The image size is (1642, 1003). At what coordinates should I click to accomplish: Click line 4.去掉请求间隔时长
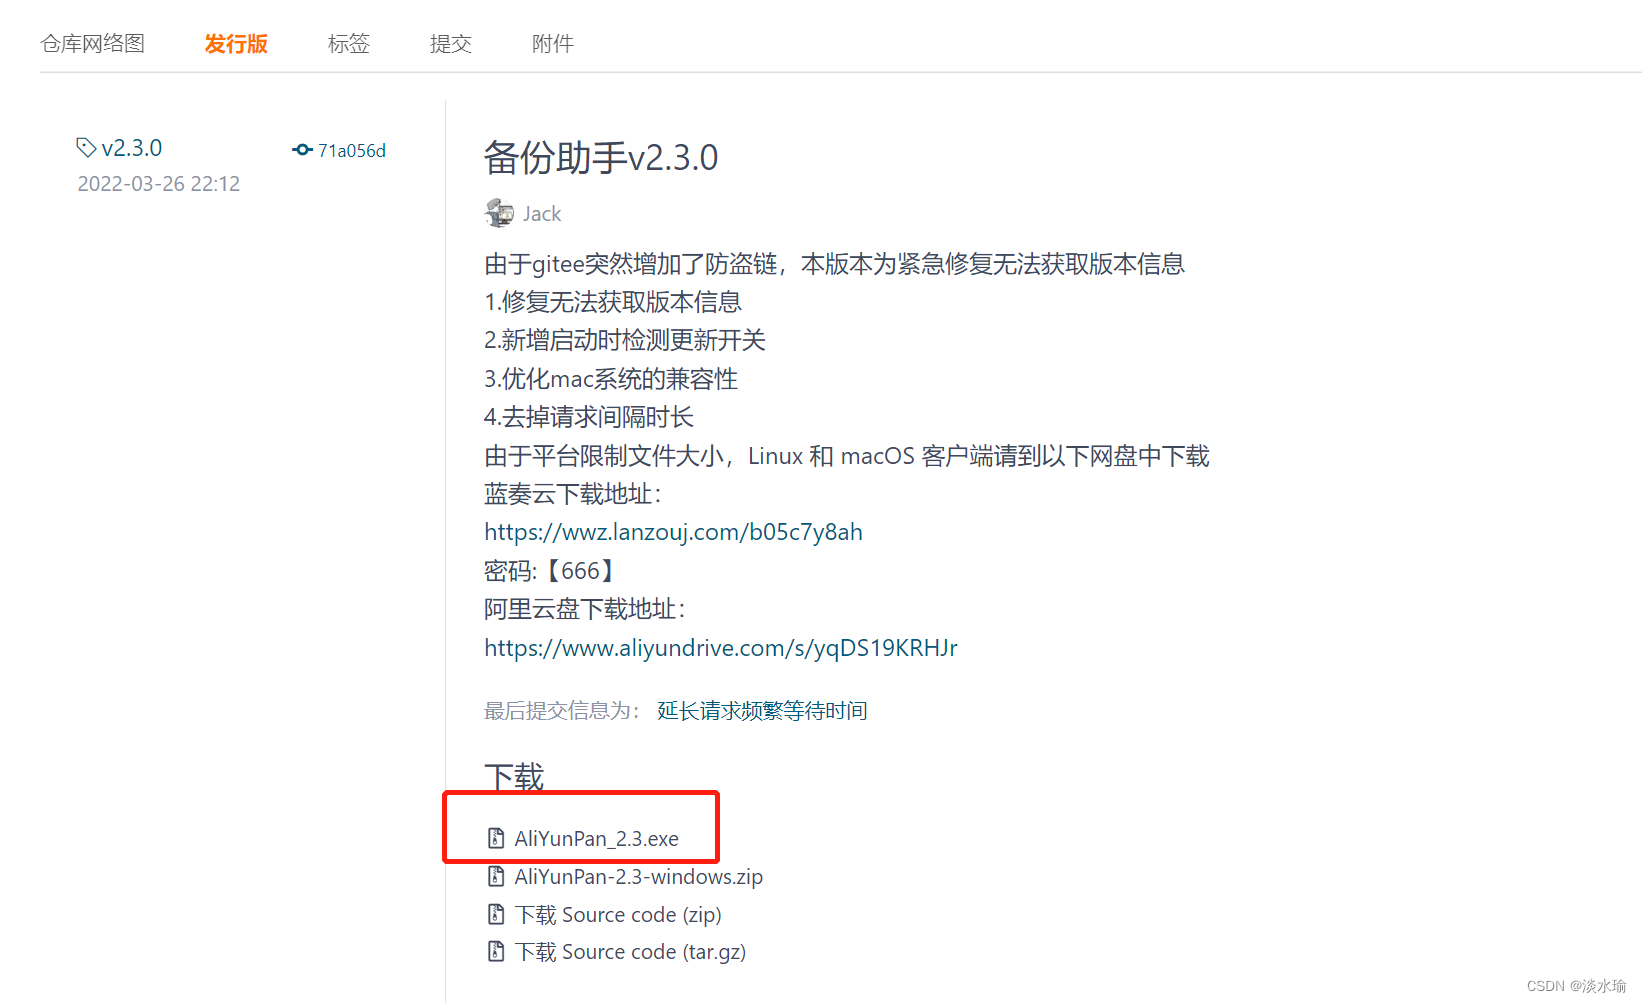[x=589, y=417]
